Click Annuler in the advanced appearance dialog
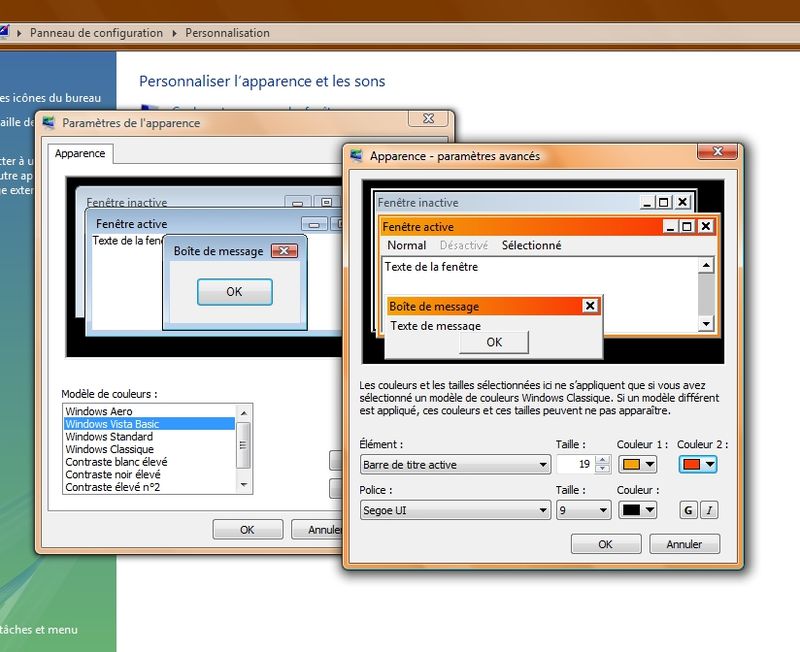The width and height of the screenshot is (800, 652). click(x=684, y=544)
